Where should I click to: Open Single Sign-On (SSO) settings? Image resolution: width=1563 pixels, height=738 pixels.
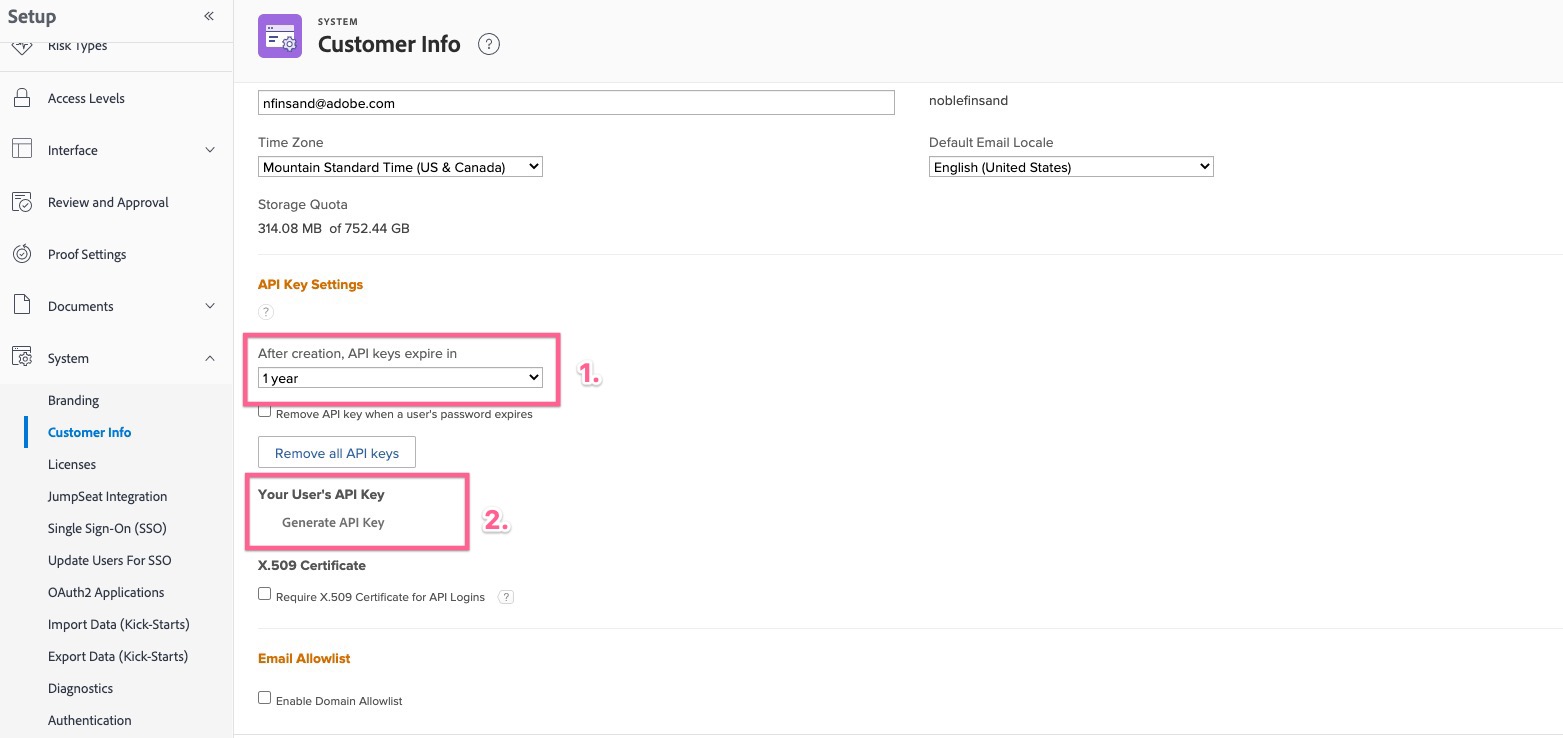click(x=107, y=528)
